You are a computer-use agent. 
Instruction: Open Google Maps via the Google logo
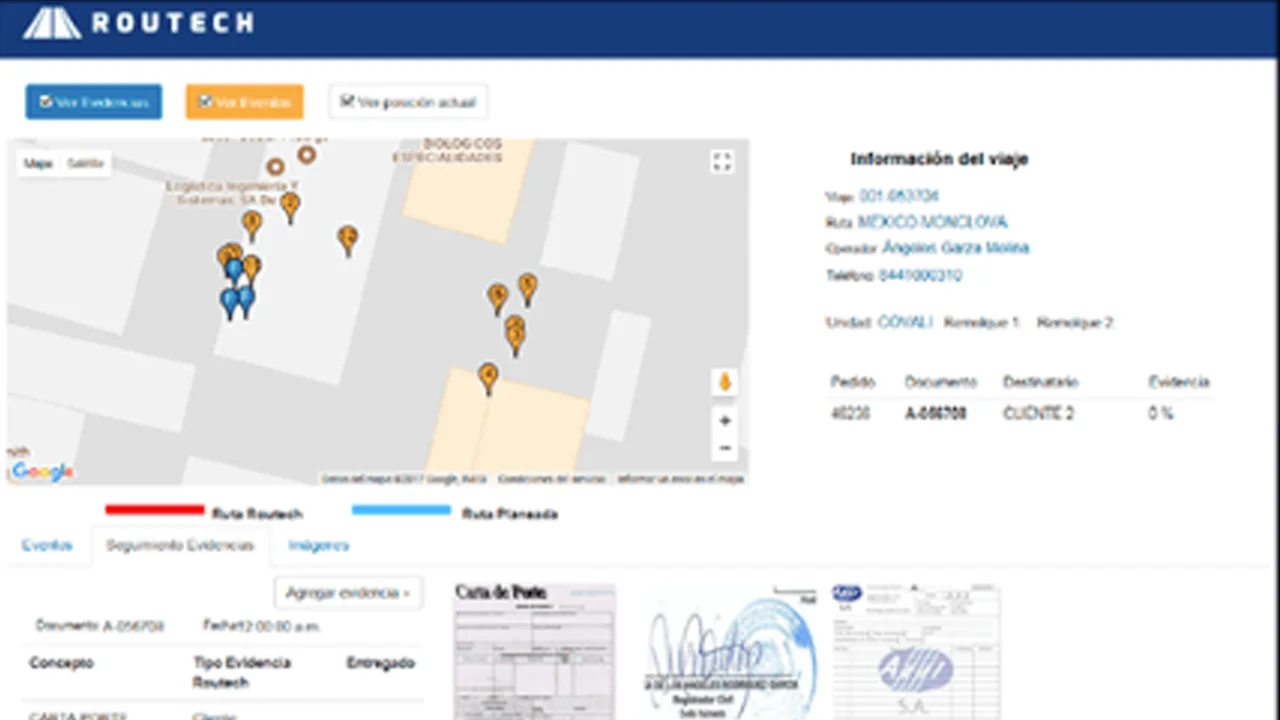click(x=42, y=471)
